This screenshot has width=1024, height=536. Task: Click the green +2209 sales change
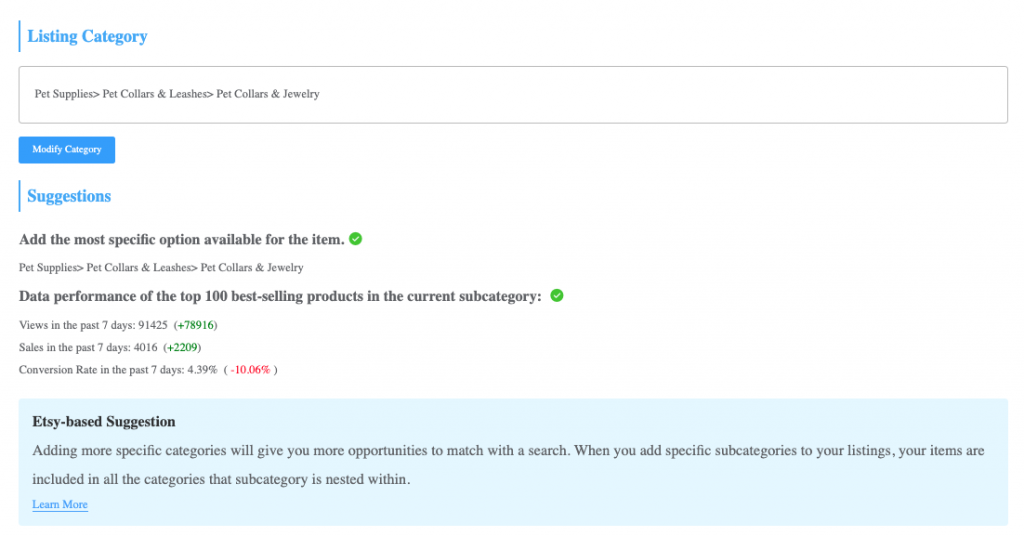click(x=182, y=347)
